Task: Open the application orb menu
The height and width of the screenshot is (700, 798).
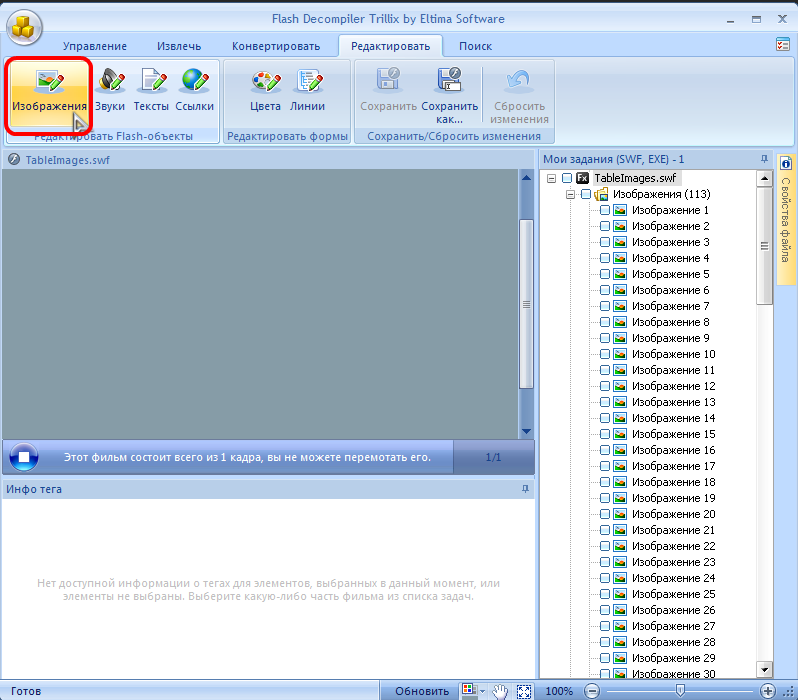Action: tap(23, 27)
